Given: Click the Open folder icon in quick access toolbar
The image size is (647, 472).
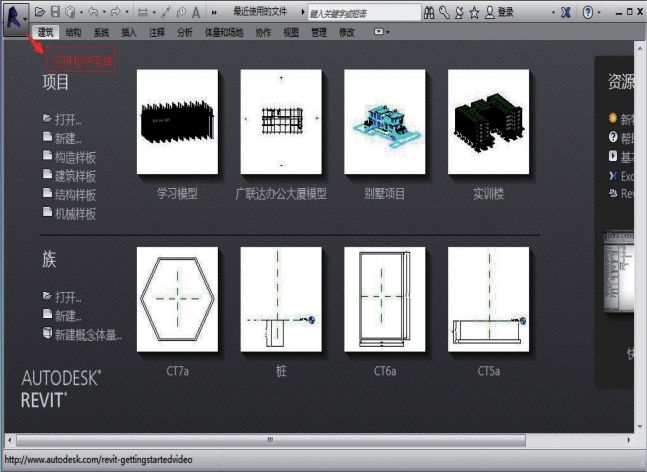Looking at the screenshot, I should coord(40,12).
